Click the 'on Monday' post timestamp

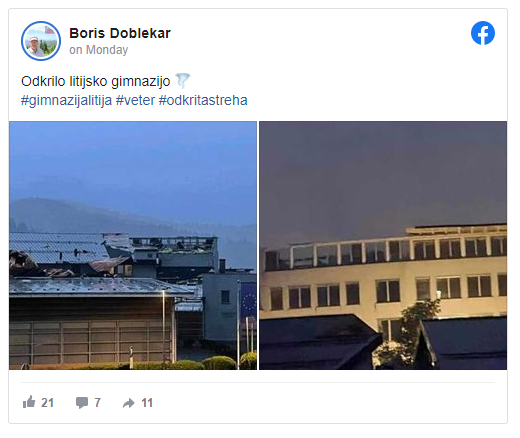99,50
